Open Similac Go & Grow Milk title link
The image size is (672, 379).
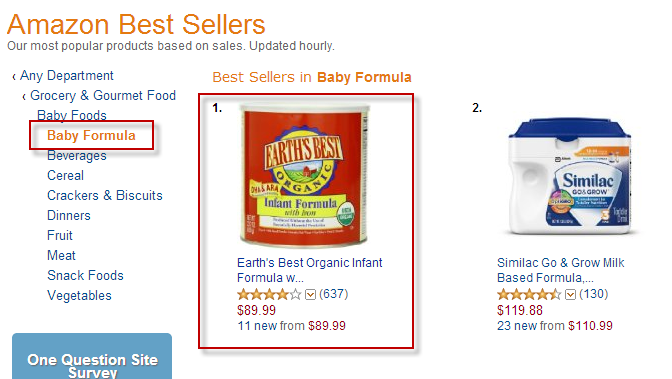tap(561, 270)
